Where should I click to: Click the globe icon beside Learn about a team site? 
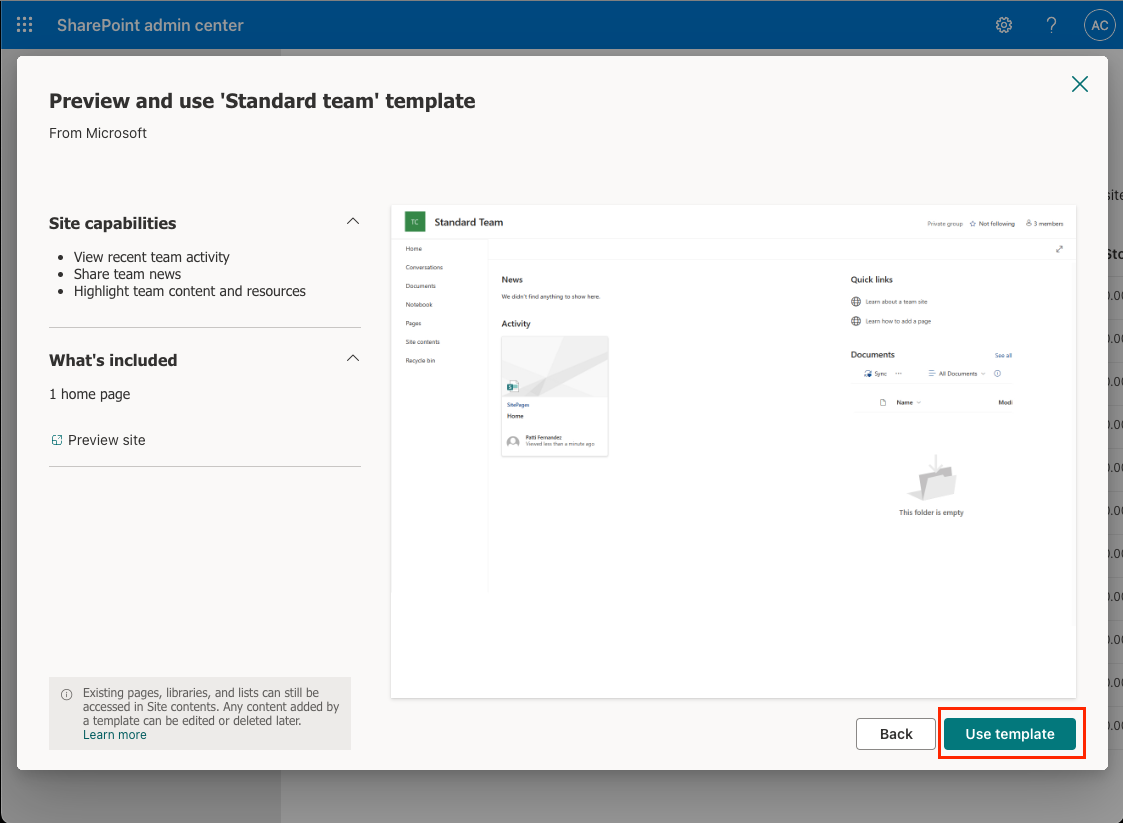click(x=856, y=302)
